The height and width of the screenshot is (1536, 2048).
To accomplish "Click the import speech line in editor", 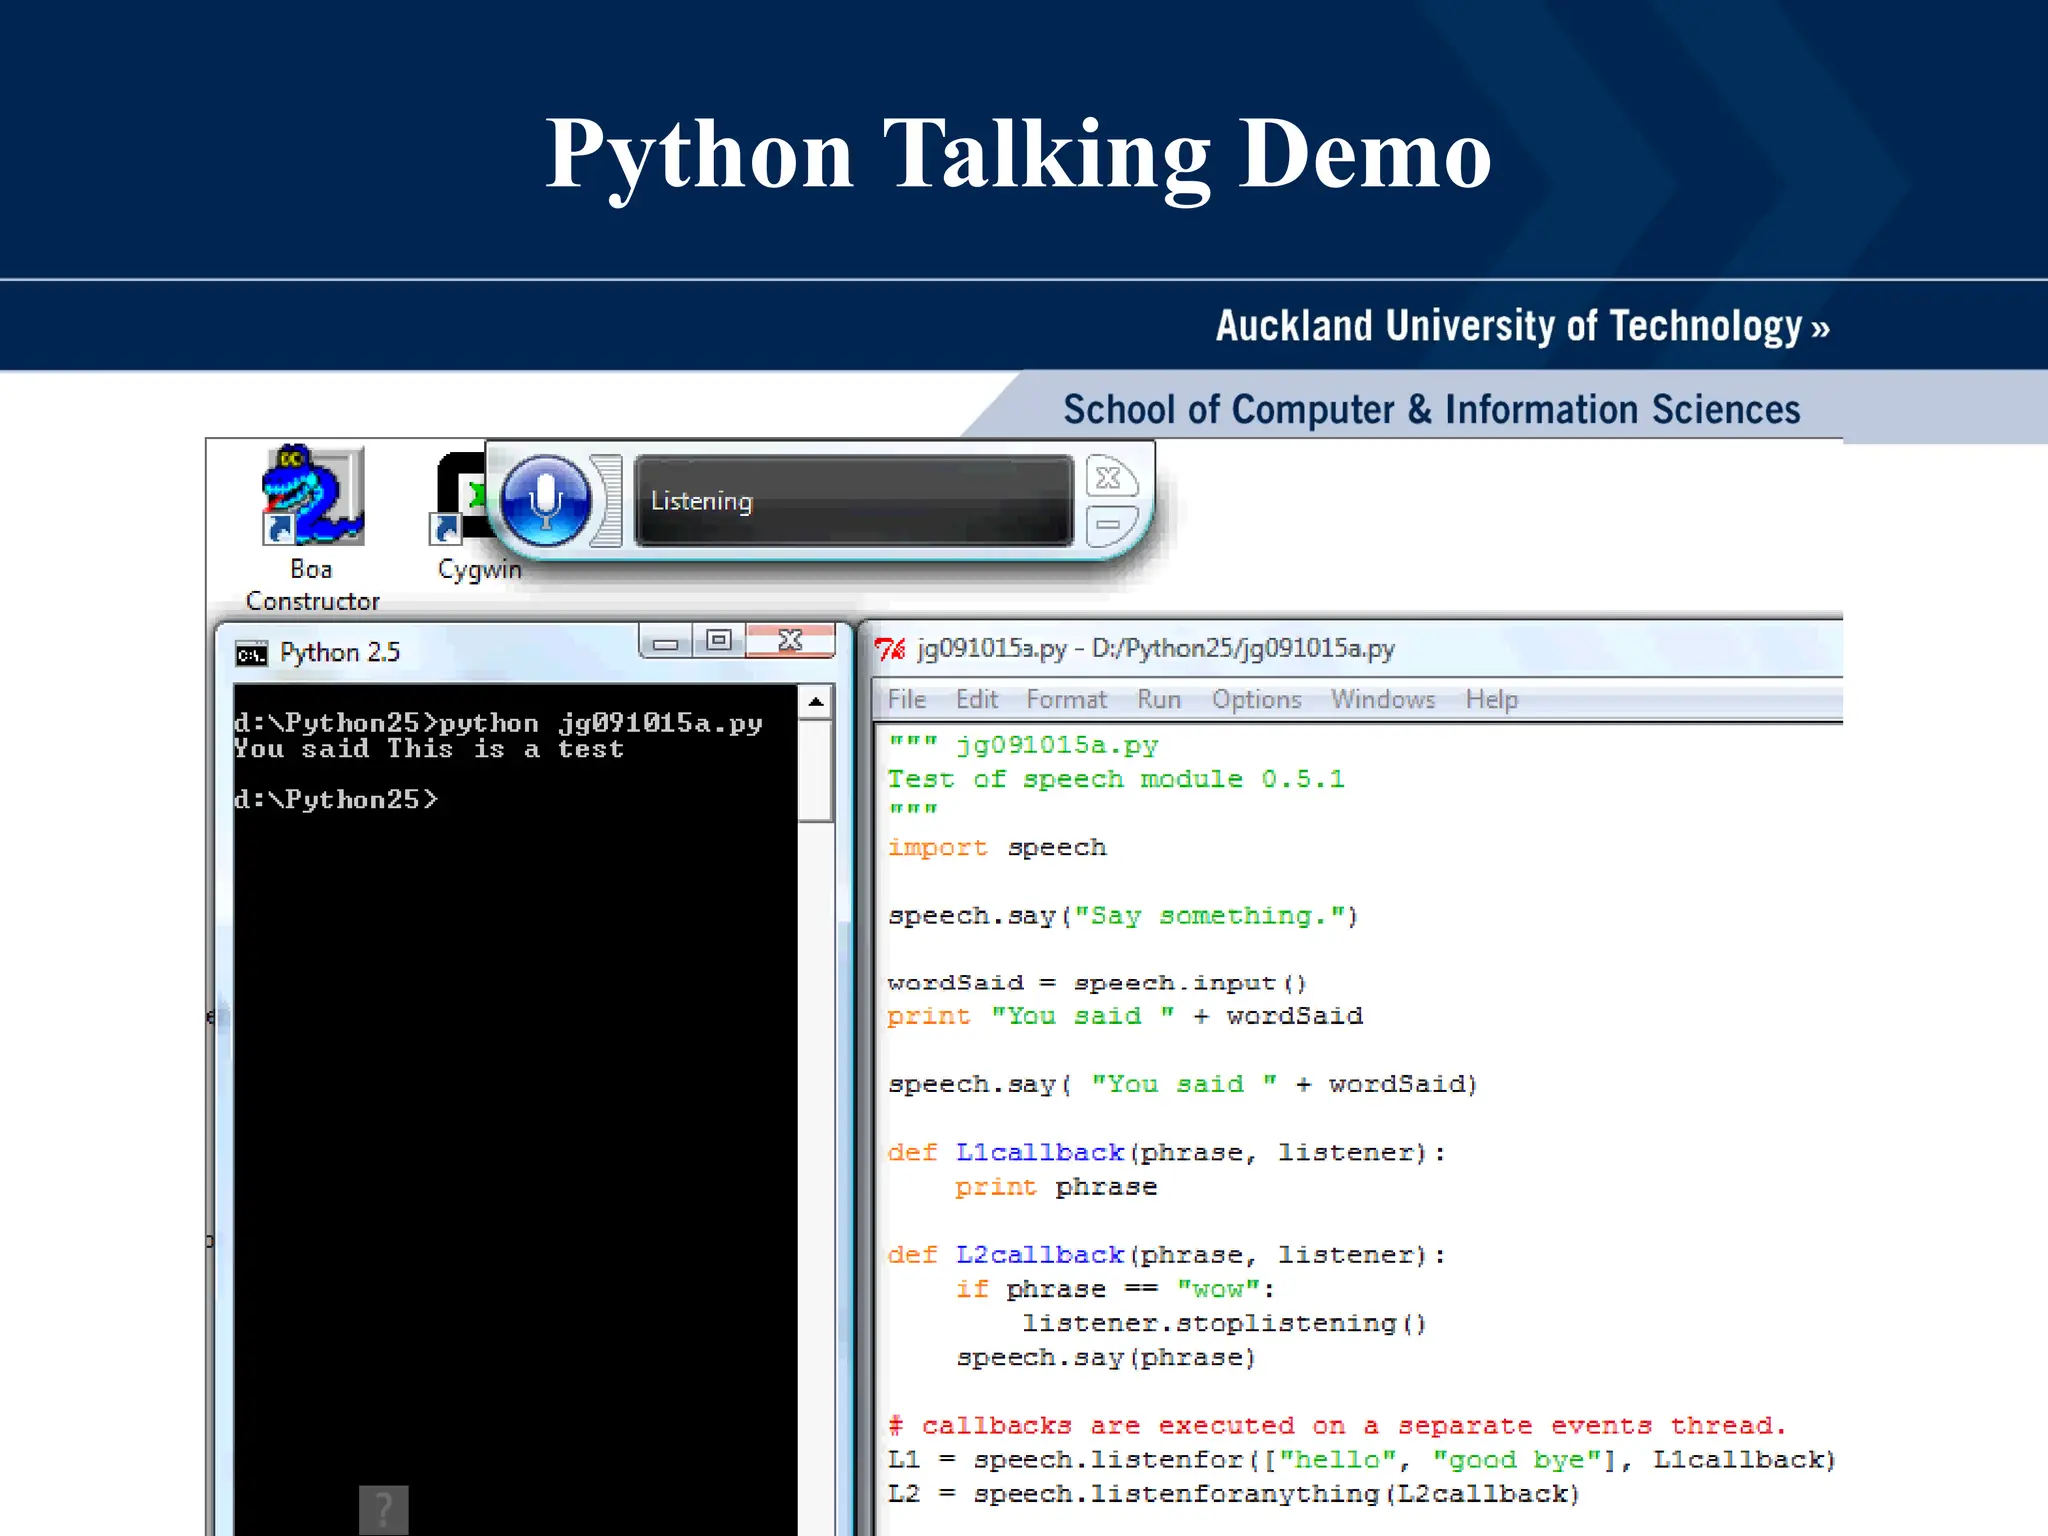I will point(997,848).
